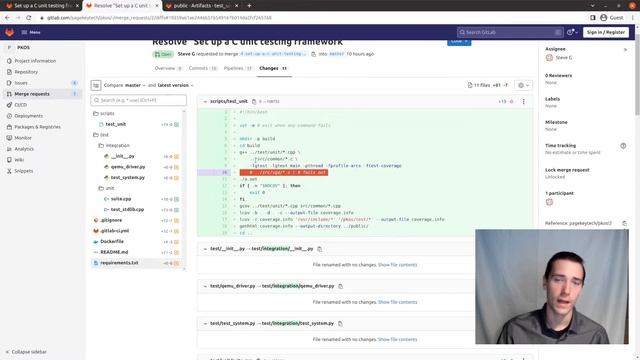Collapse the unit folder in the tree
Screen dimensions: 640x360
(109, 188)
